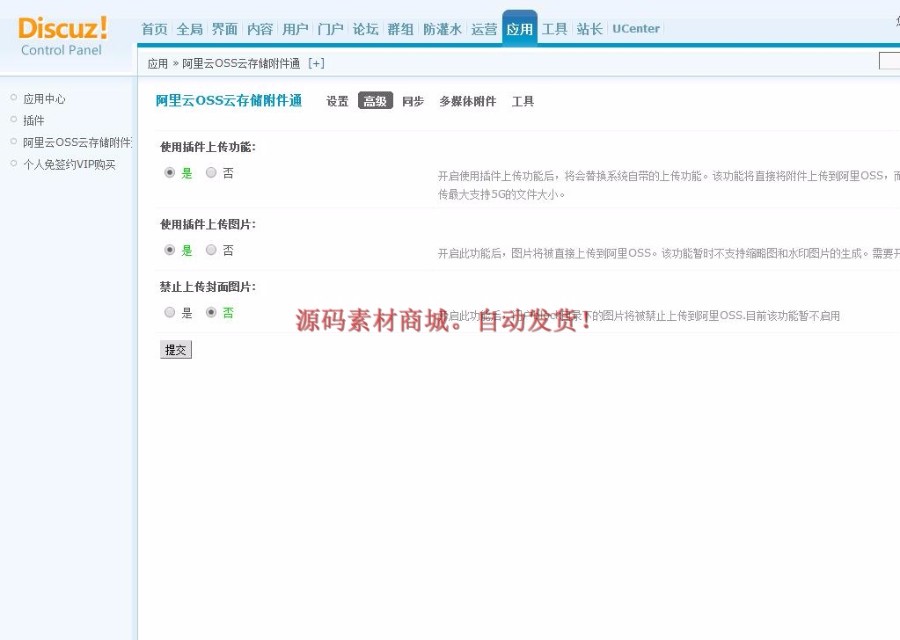Open the 论坛 top menu
900x640 pixels.
tap(366, 29)
